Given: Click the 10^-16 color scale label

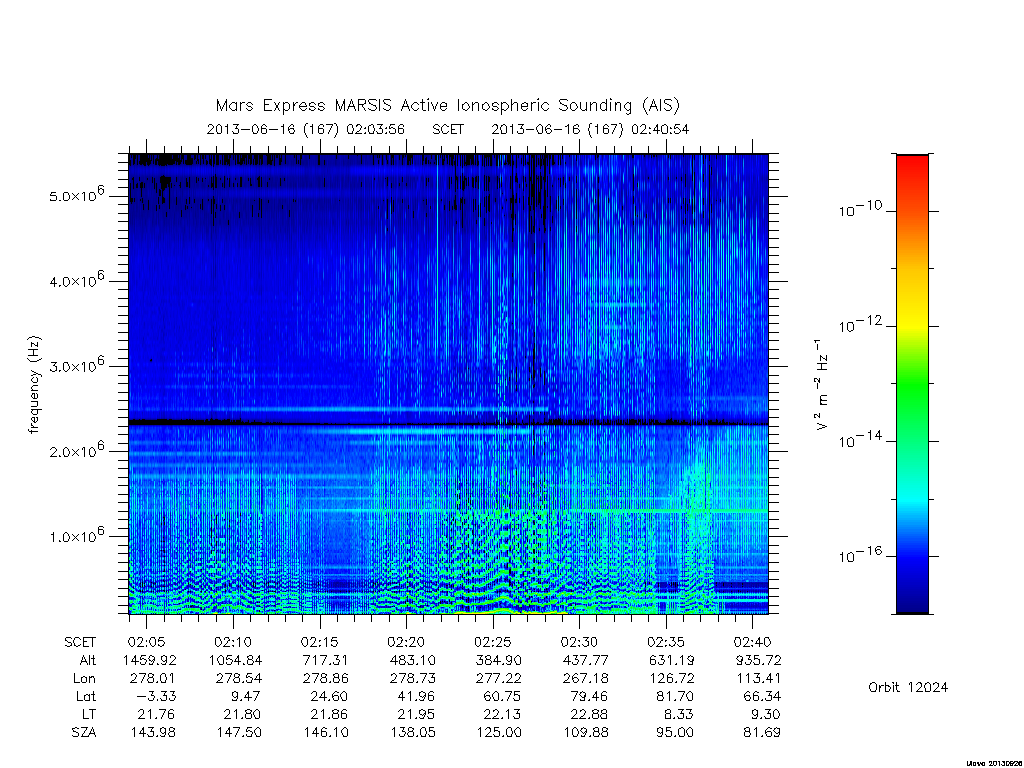Looking at the screenshot, I should (x=859, y=554).
